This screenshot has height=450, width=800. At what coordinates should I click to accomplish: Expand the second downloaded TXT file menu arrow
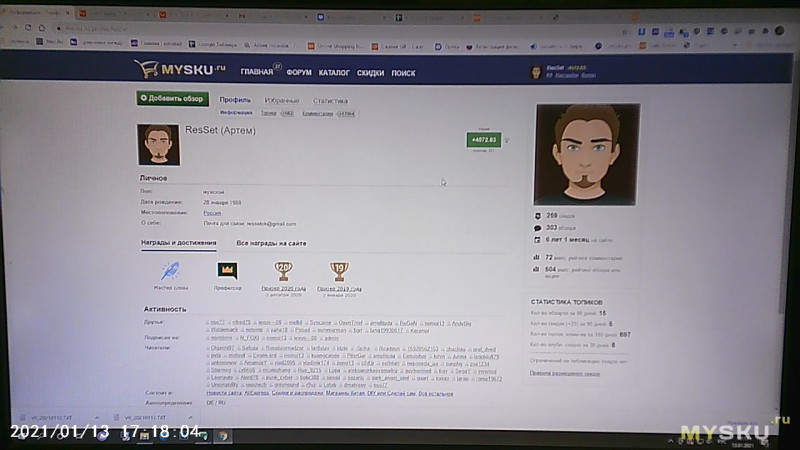tap(190, 417)
